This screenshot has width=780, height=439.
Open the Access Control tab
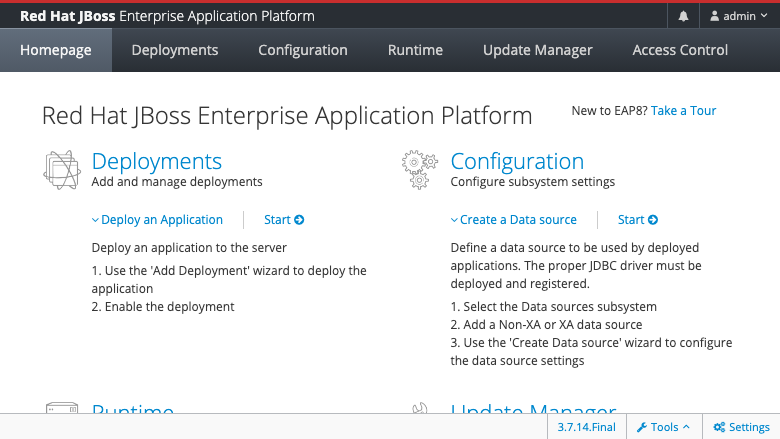click(x=680, y=50)
